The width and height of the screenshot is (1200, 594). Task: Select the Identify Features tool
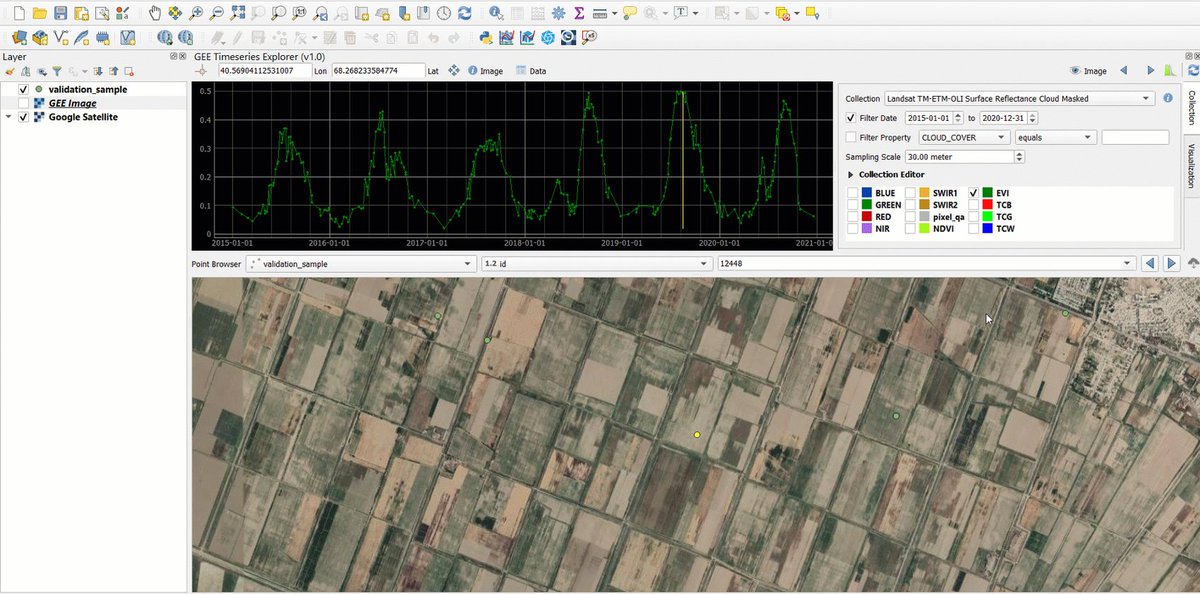(495, 13)
